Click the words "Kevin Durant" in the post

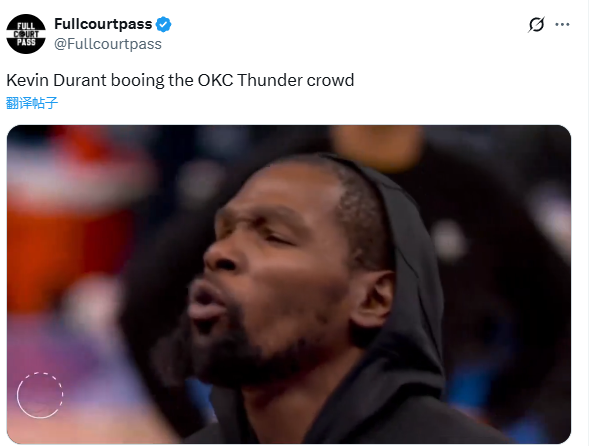[x=57, y=80]
